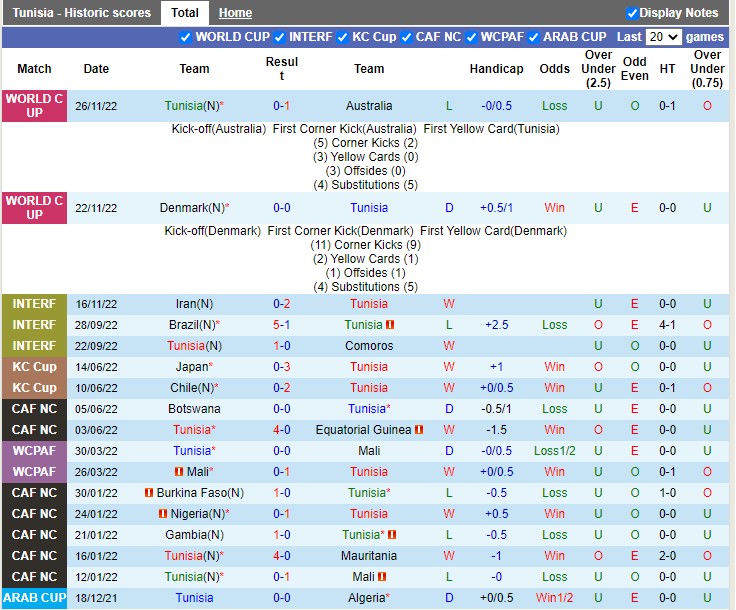
Task: Click (11) Corner Kicks (9) note
Action: [x=365, y=245]
